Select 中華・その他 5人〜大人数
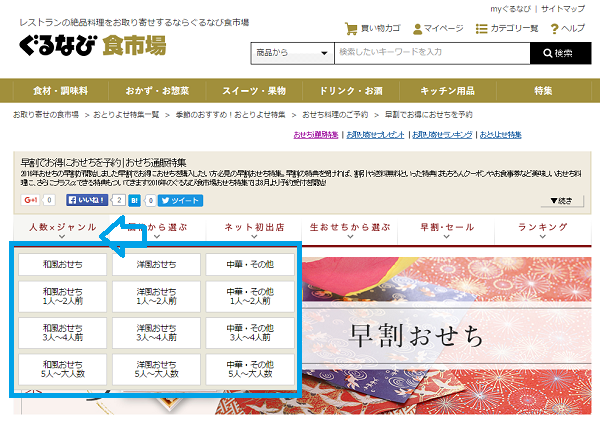This screenshot has width=600, height=423. click(x=250, y=369)
